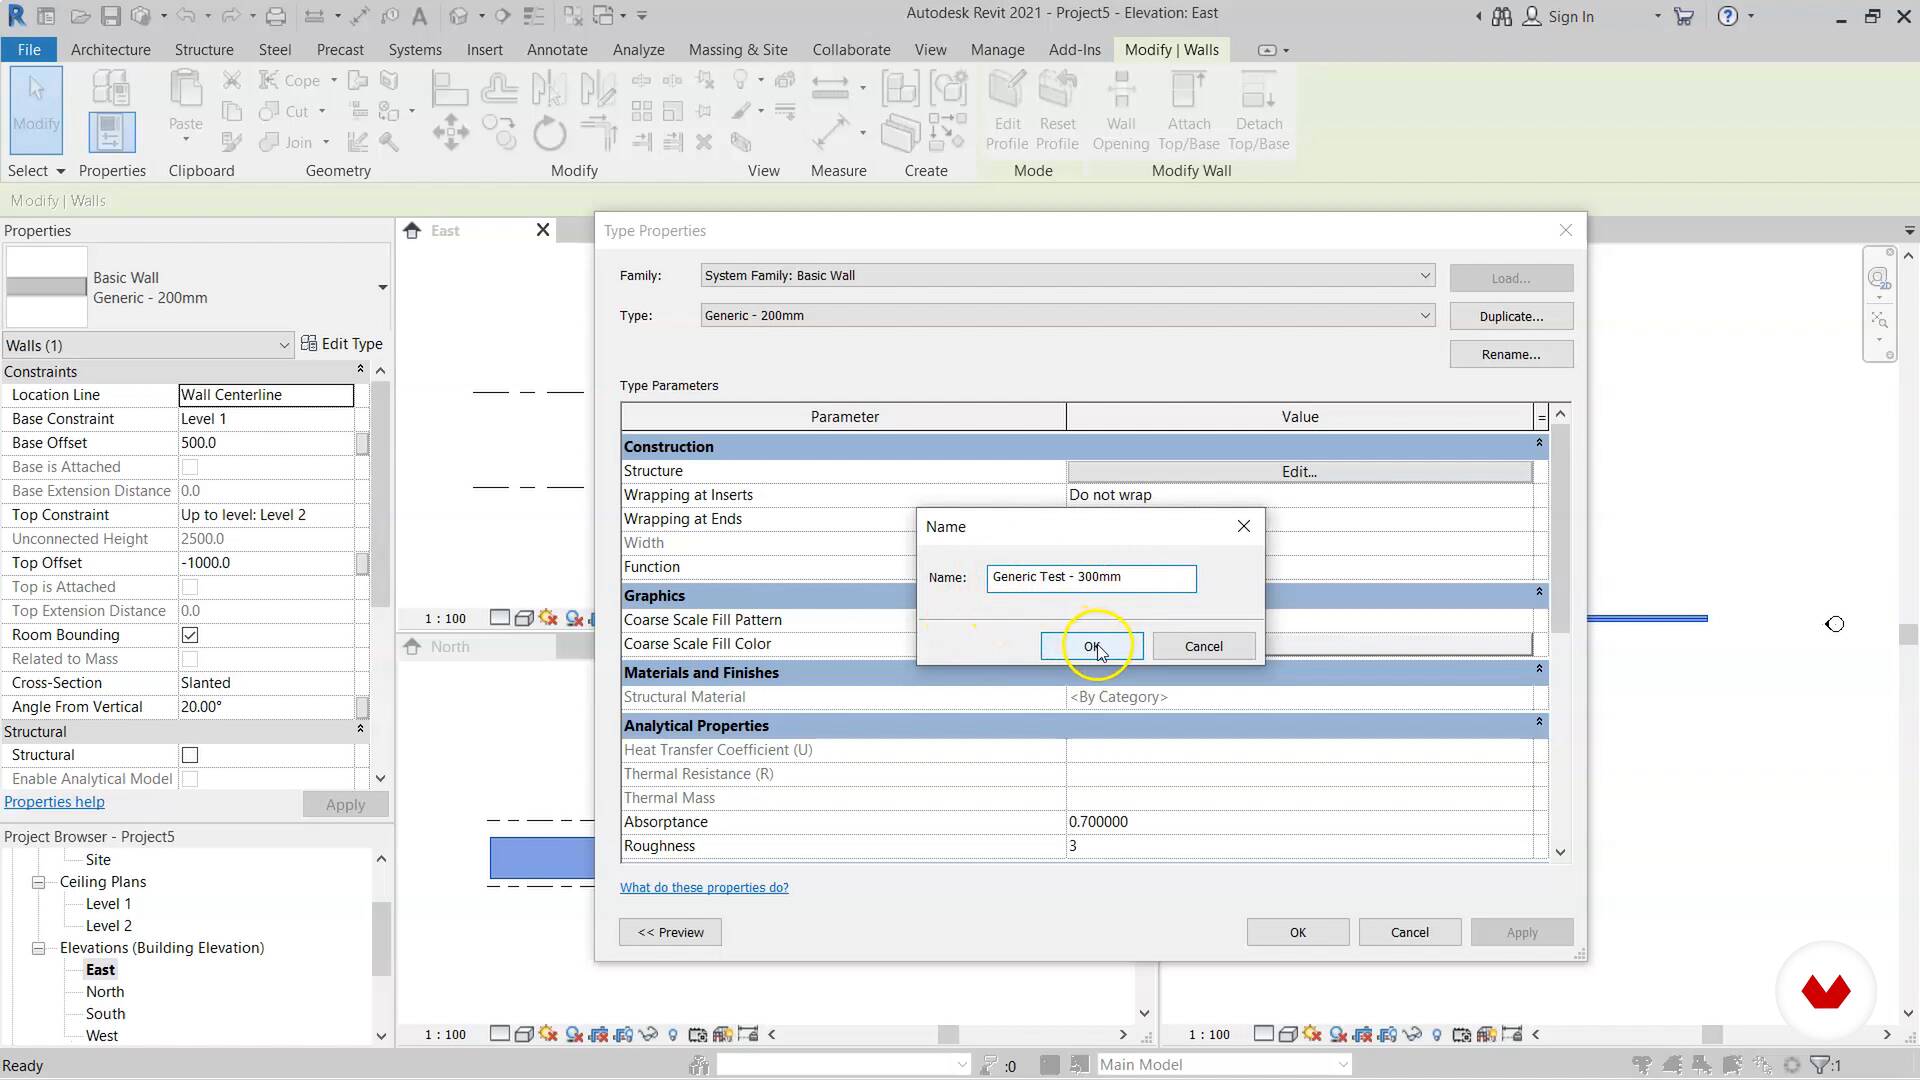
Task: Select the Modify arrow tool
Action: [x=36, y=110]
